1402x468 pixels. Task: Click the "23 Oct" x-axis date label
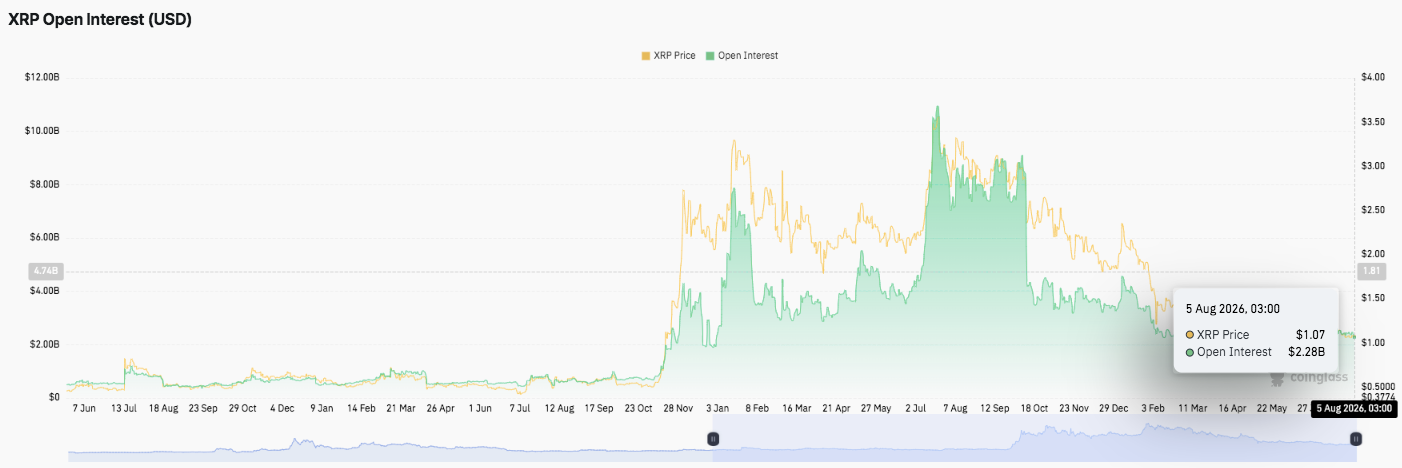(x=640, y=409)
